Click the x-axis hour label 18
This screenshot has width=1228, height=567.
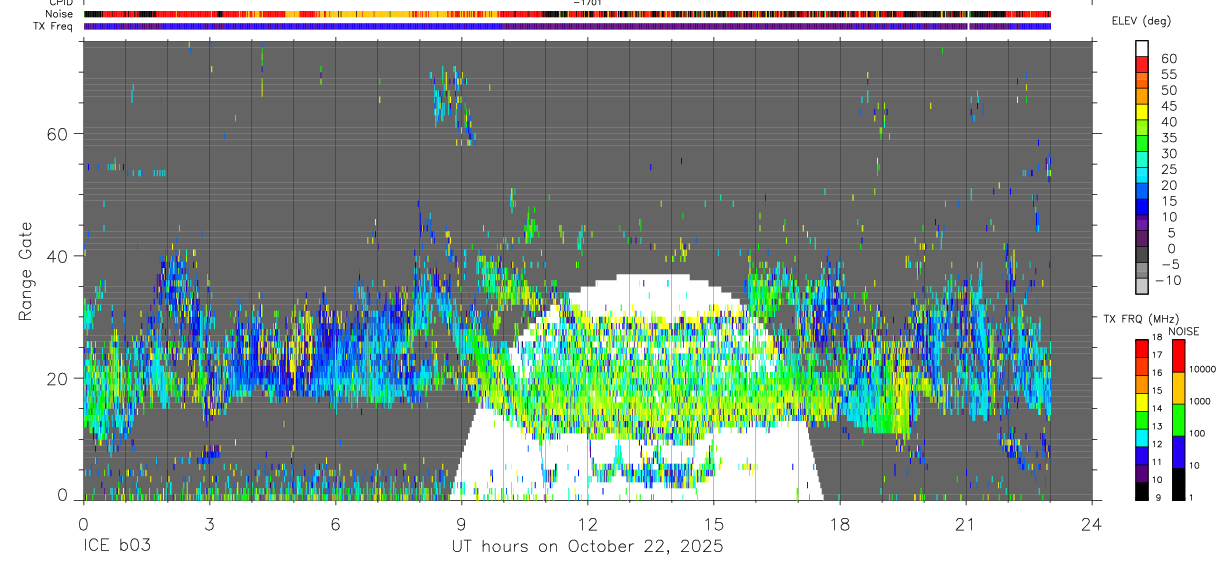tap(840, 523)
